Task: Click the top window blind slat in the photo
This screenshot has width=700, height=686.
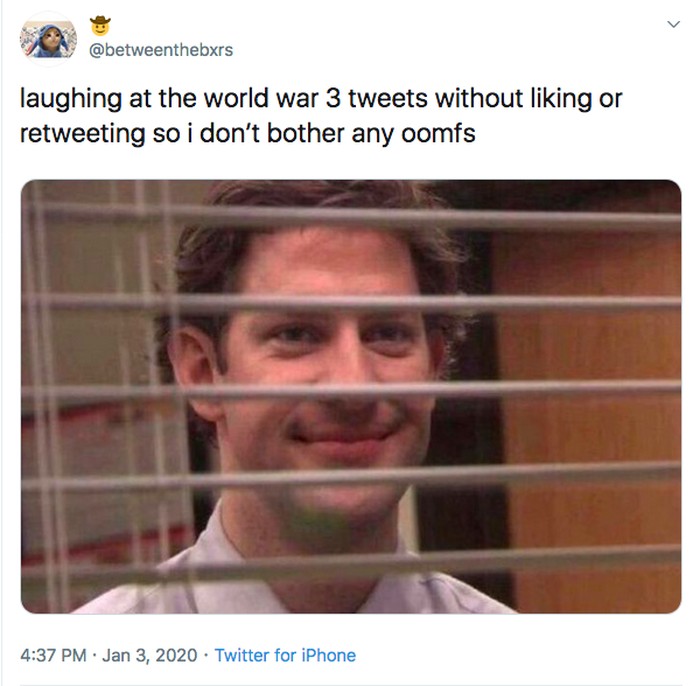Action: [x=351, y=214]
